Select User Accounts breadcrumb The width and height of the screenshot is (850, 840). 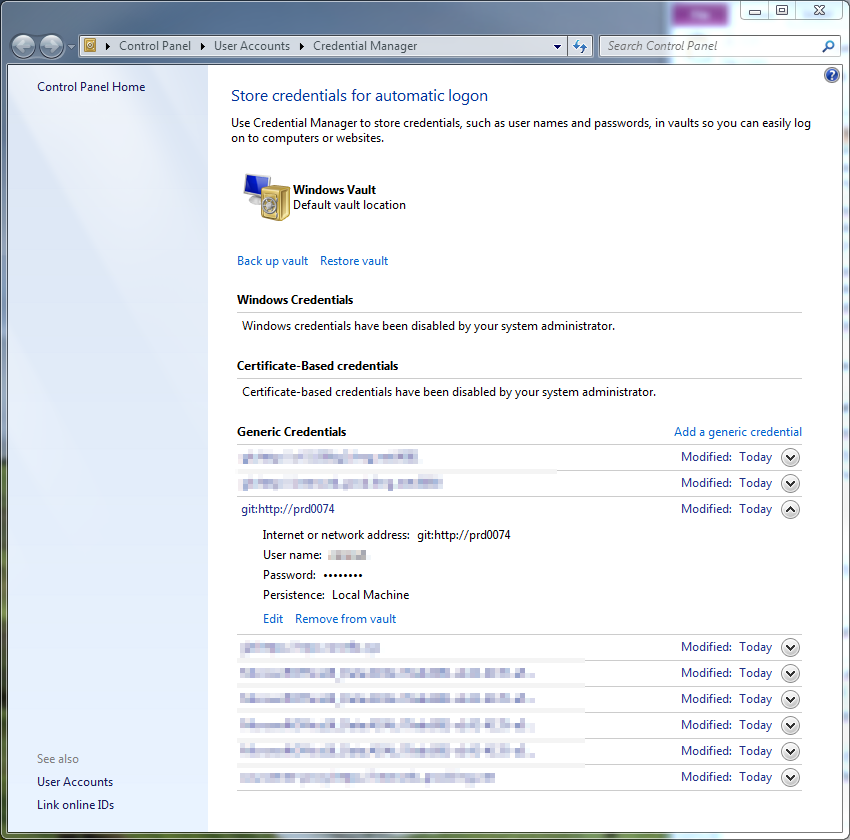click(252, 46)
